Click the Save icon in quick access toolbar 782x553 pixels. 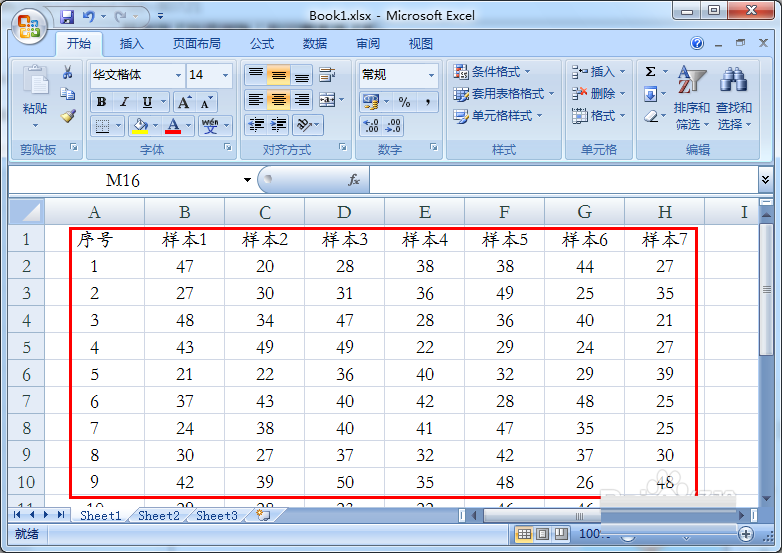tap(67, 17)
